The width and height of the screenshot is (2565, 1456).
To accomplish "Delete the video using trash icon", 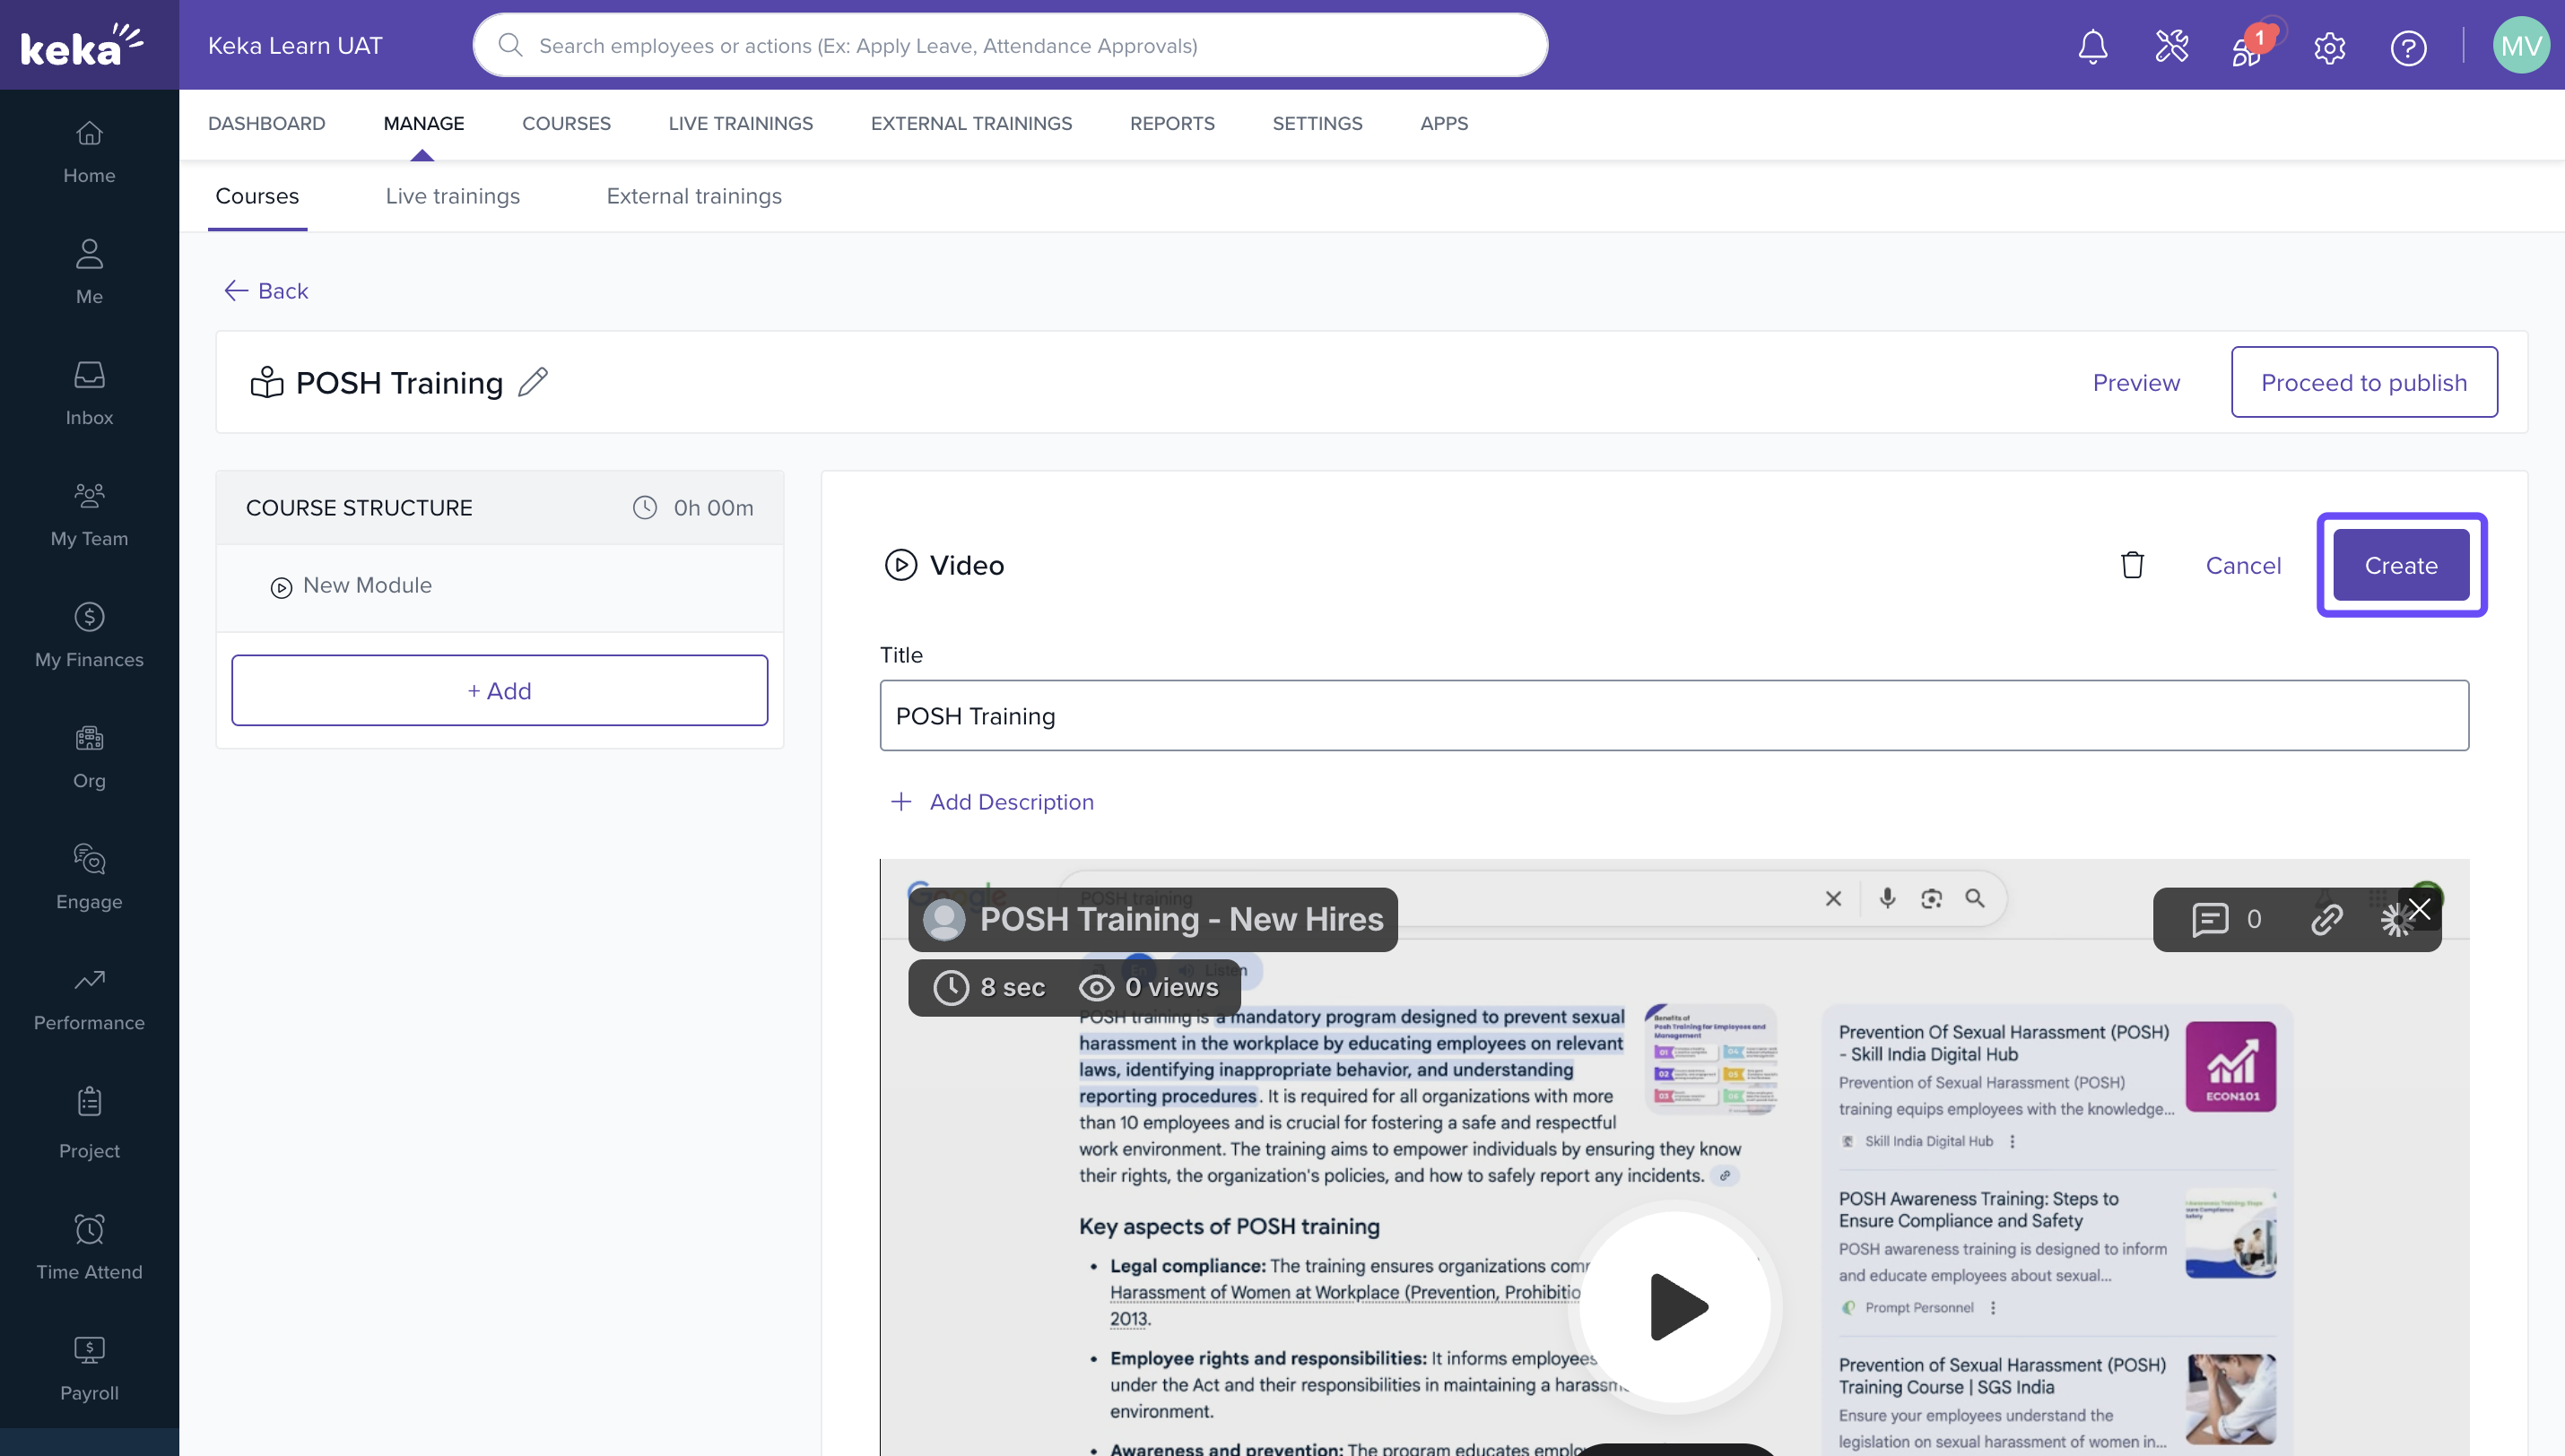I will [2132, 565].
